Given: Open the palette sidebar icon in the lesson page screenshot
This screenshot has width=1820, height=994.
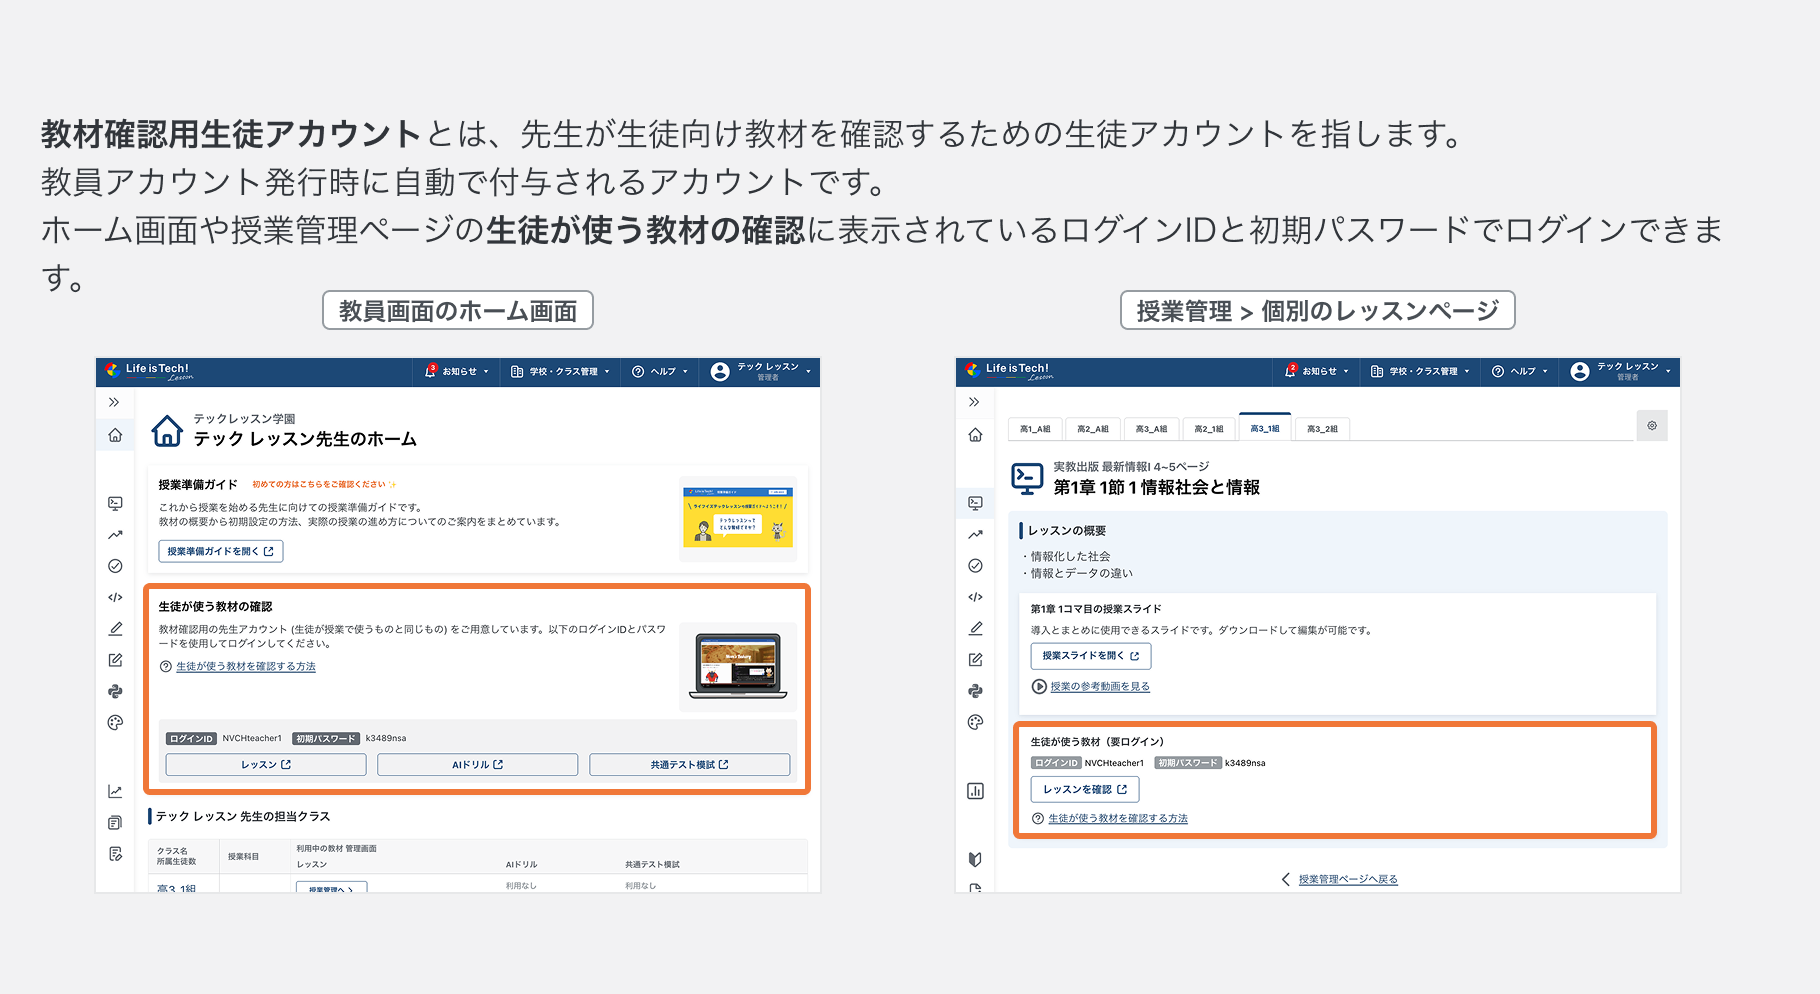Looking at the screenshot, I should 975,722.
